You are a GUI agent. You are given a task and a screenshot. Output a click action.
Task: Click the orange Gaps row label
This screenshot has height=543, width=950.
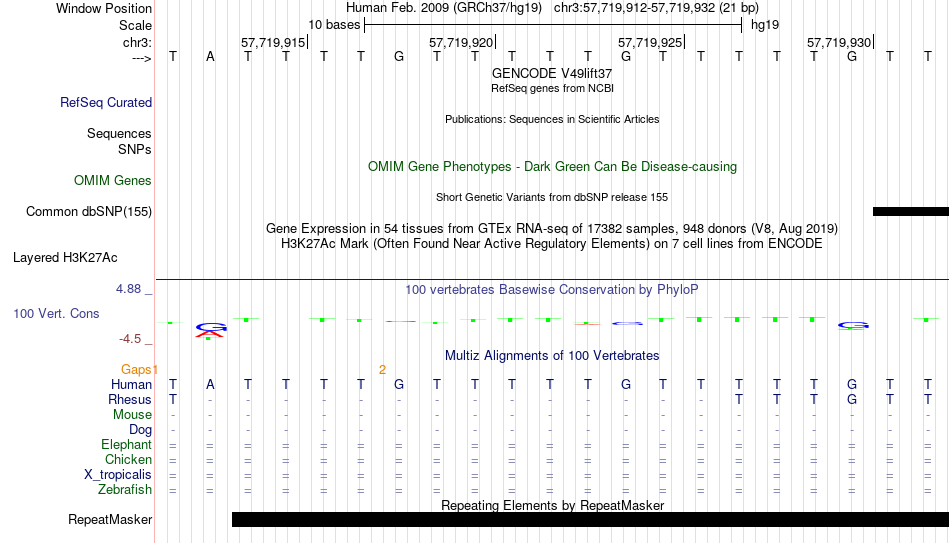pyautogui.click(x=136, y=370)
